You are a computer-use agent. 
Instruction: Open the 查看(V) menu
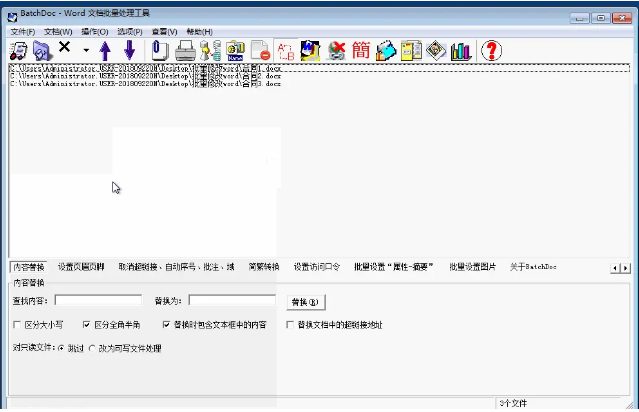pos(164,32)
